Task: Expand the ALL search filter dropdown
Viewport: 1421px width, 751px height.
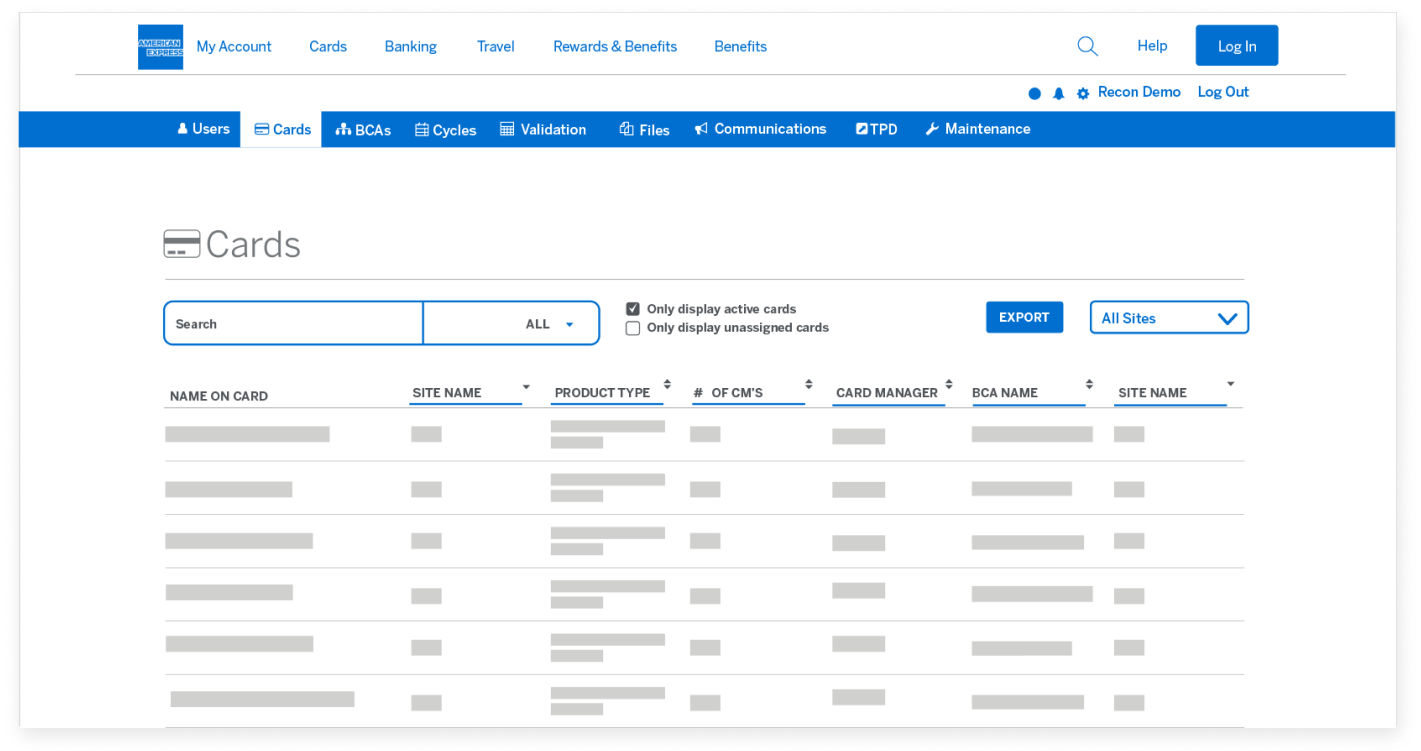Action: pos(550,324)
